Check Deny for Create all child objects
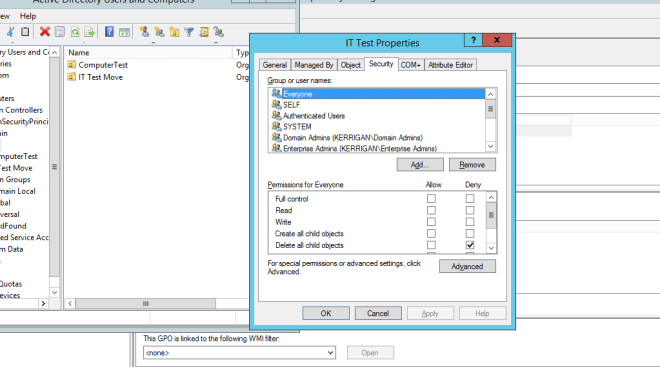 (470, 233)
